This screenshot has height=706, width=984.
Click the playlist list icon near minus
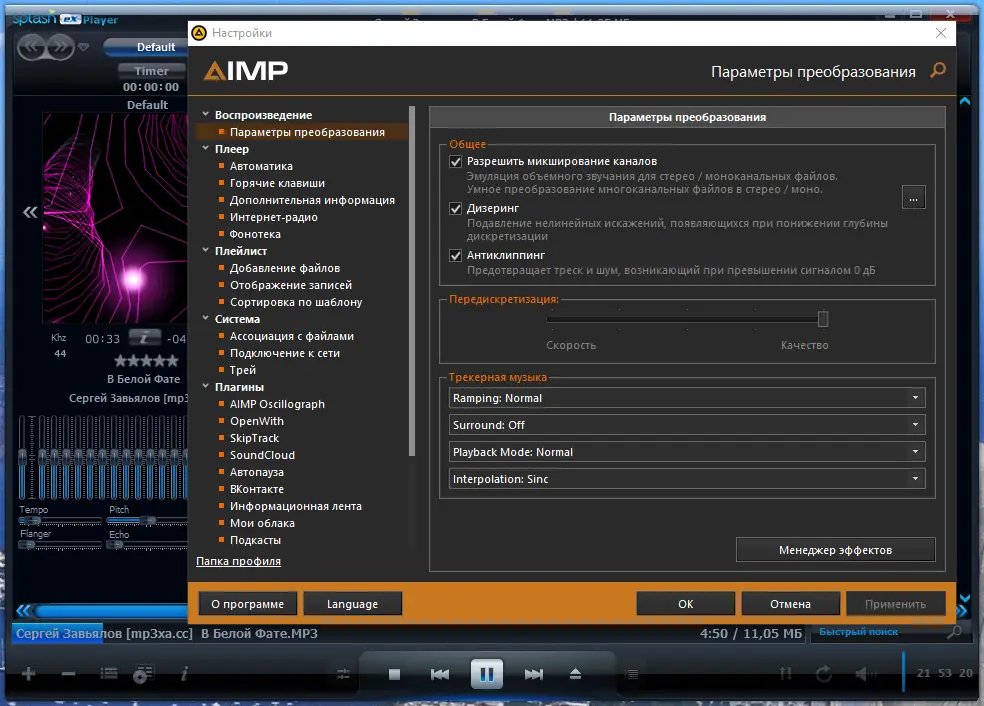[x=109, y=674]
